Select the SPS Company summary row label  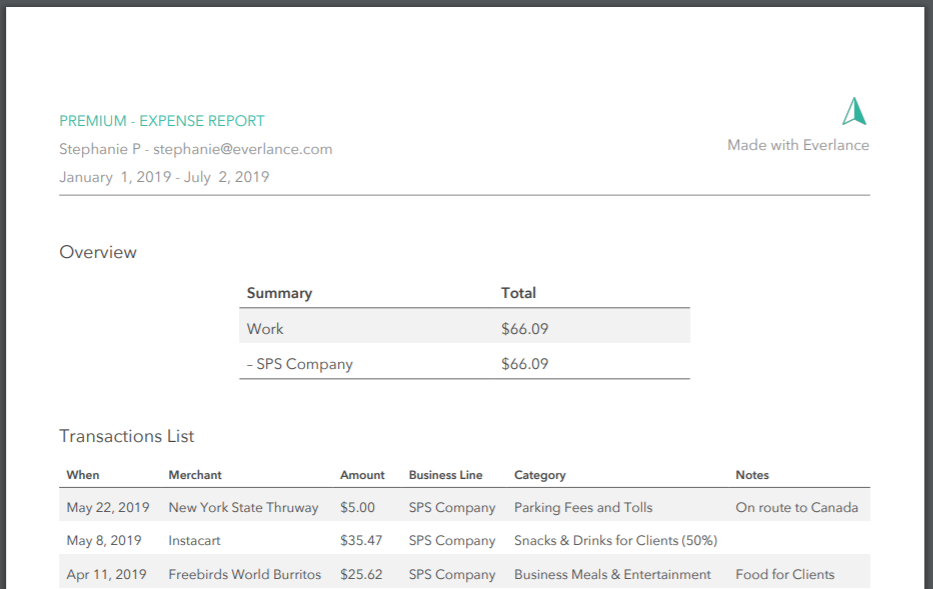click(300, 364)
